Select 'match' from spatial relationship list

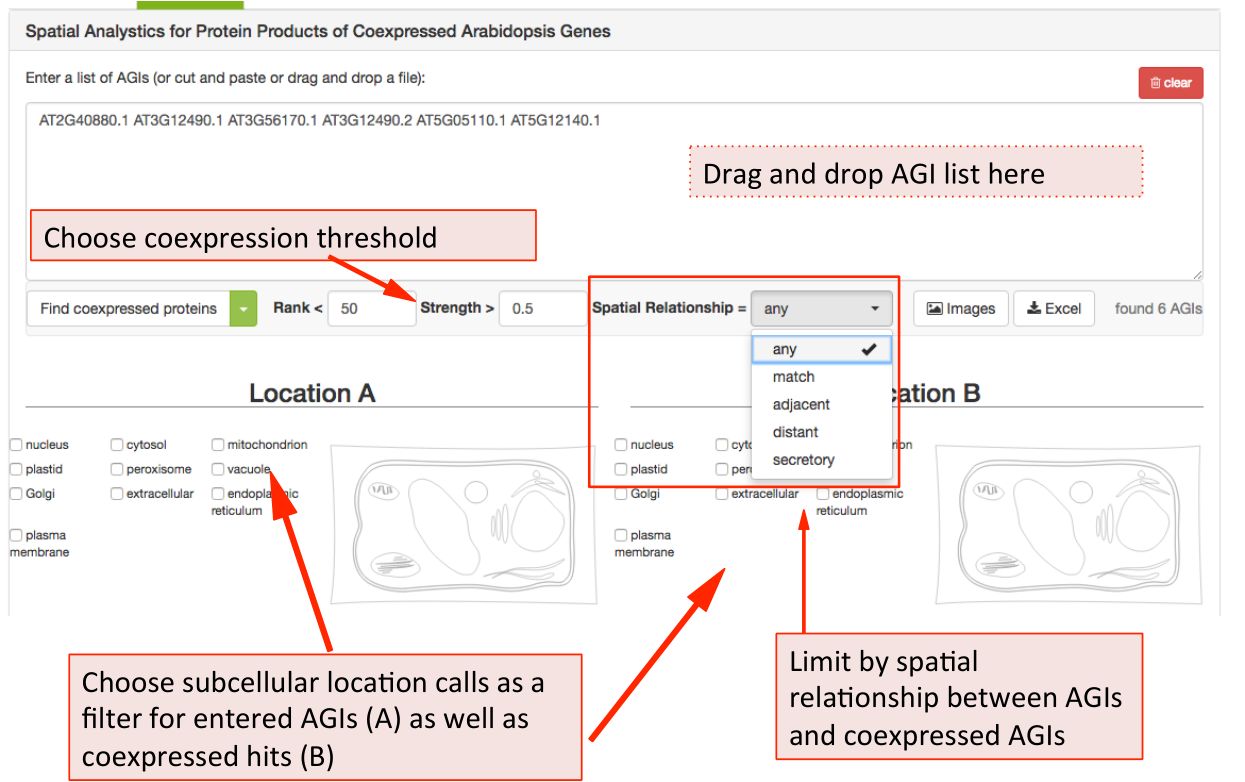click(x=794, y=377)
